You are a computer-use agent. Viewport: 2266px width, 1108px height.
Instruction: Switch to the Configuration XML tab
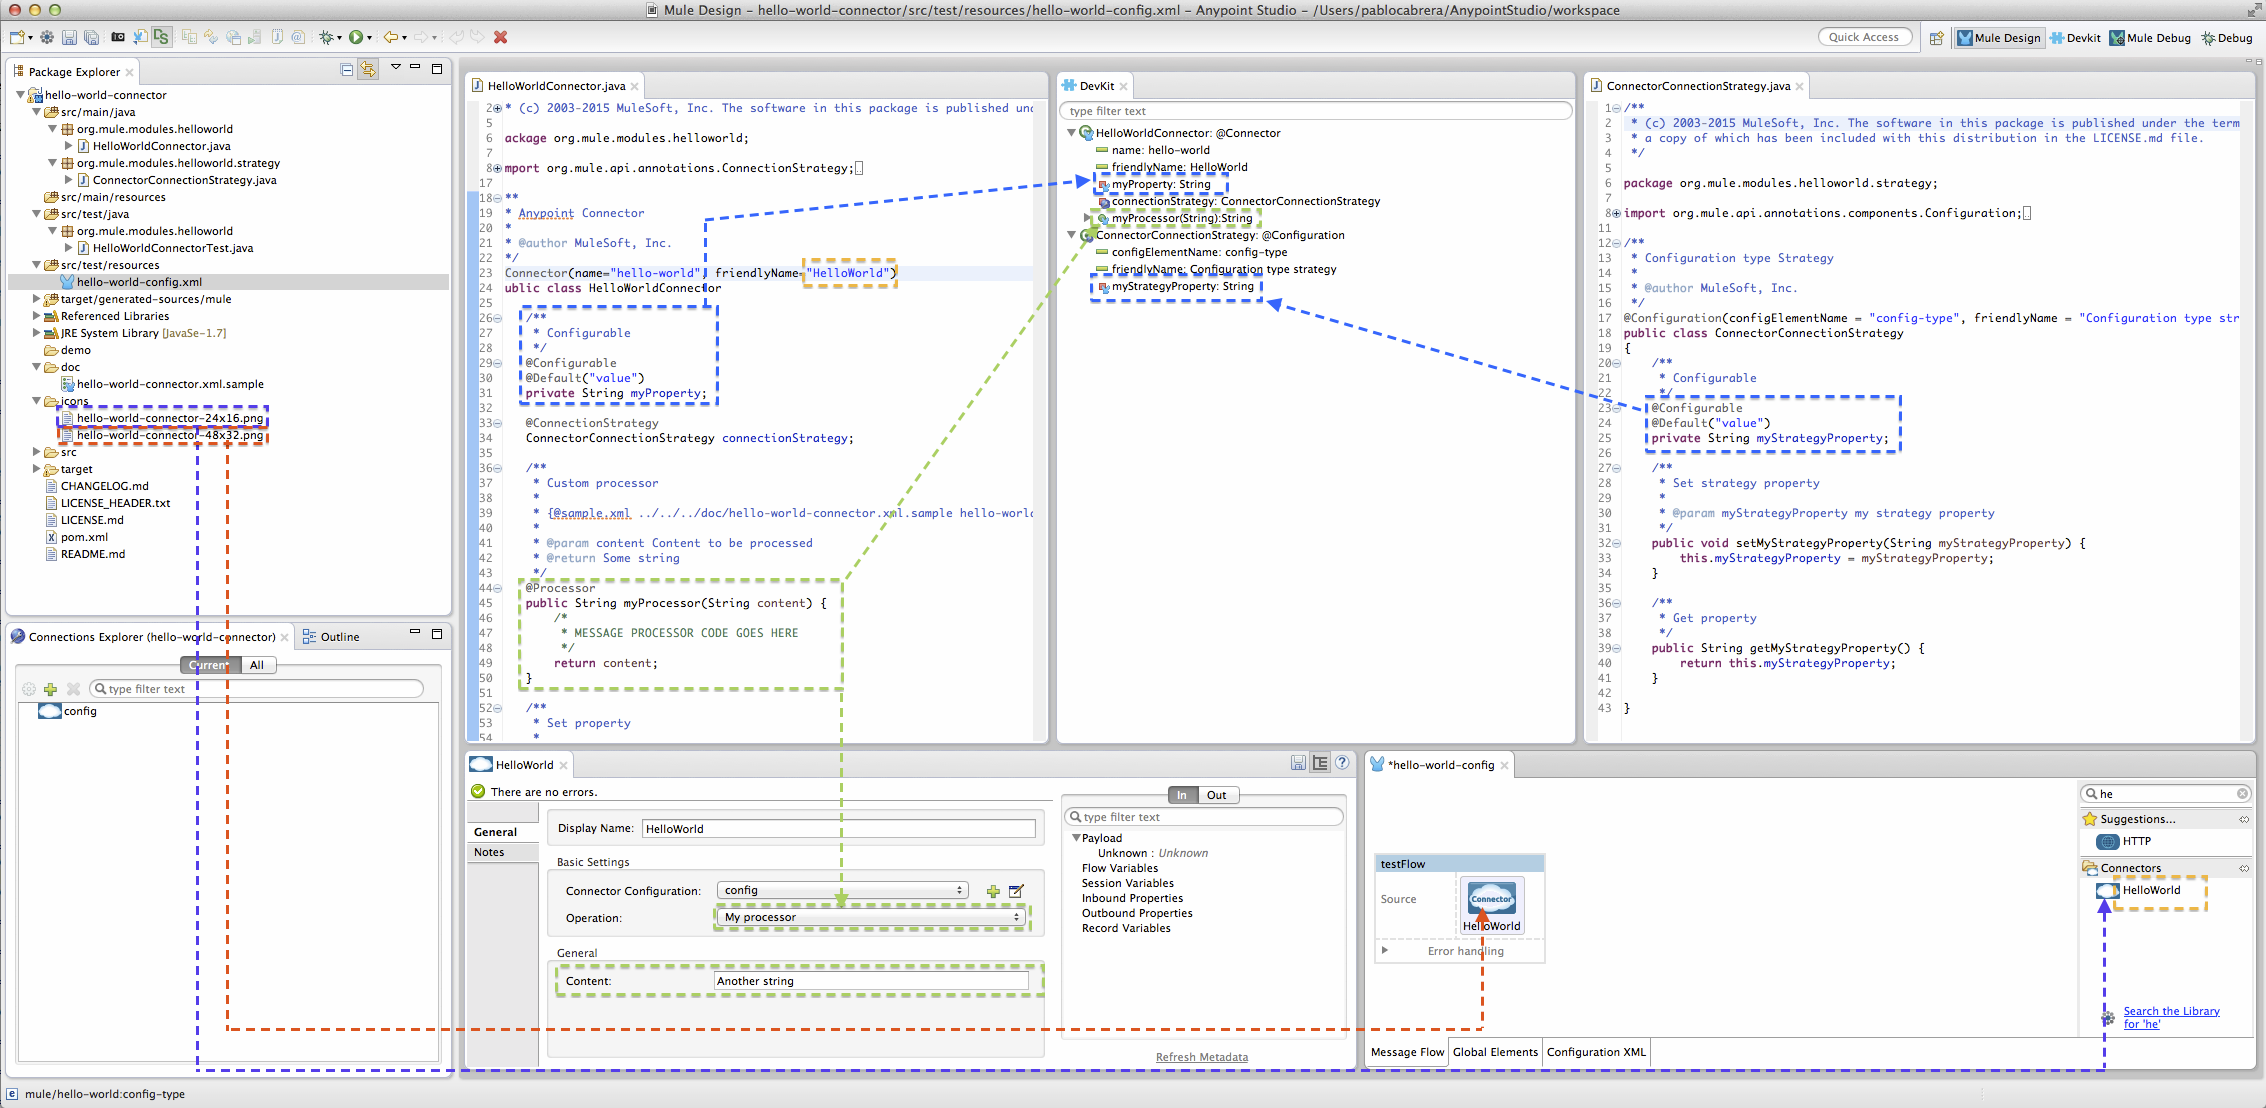pos(1595,1051)
